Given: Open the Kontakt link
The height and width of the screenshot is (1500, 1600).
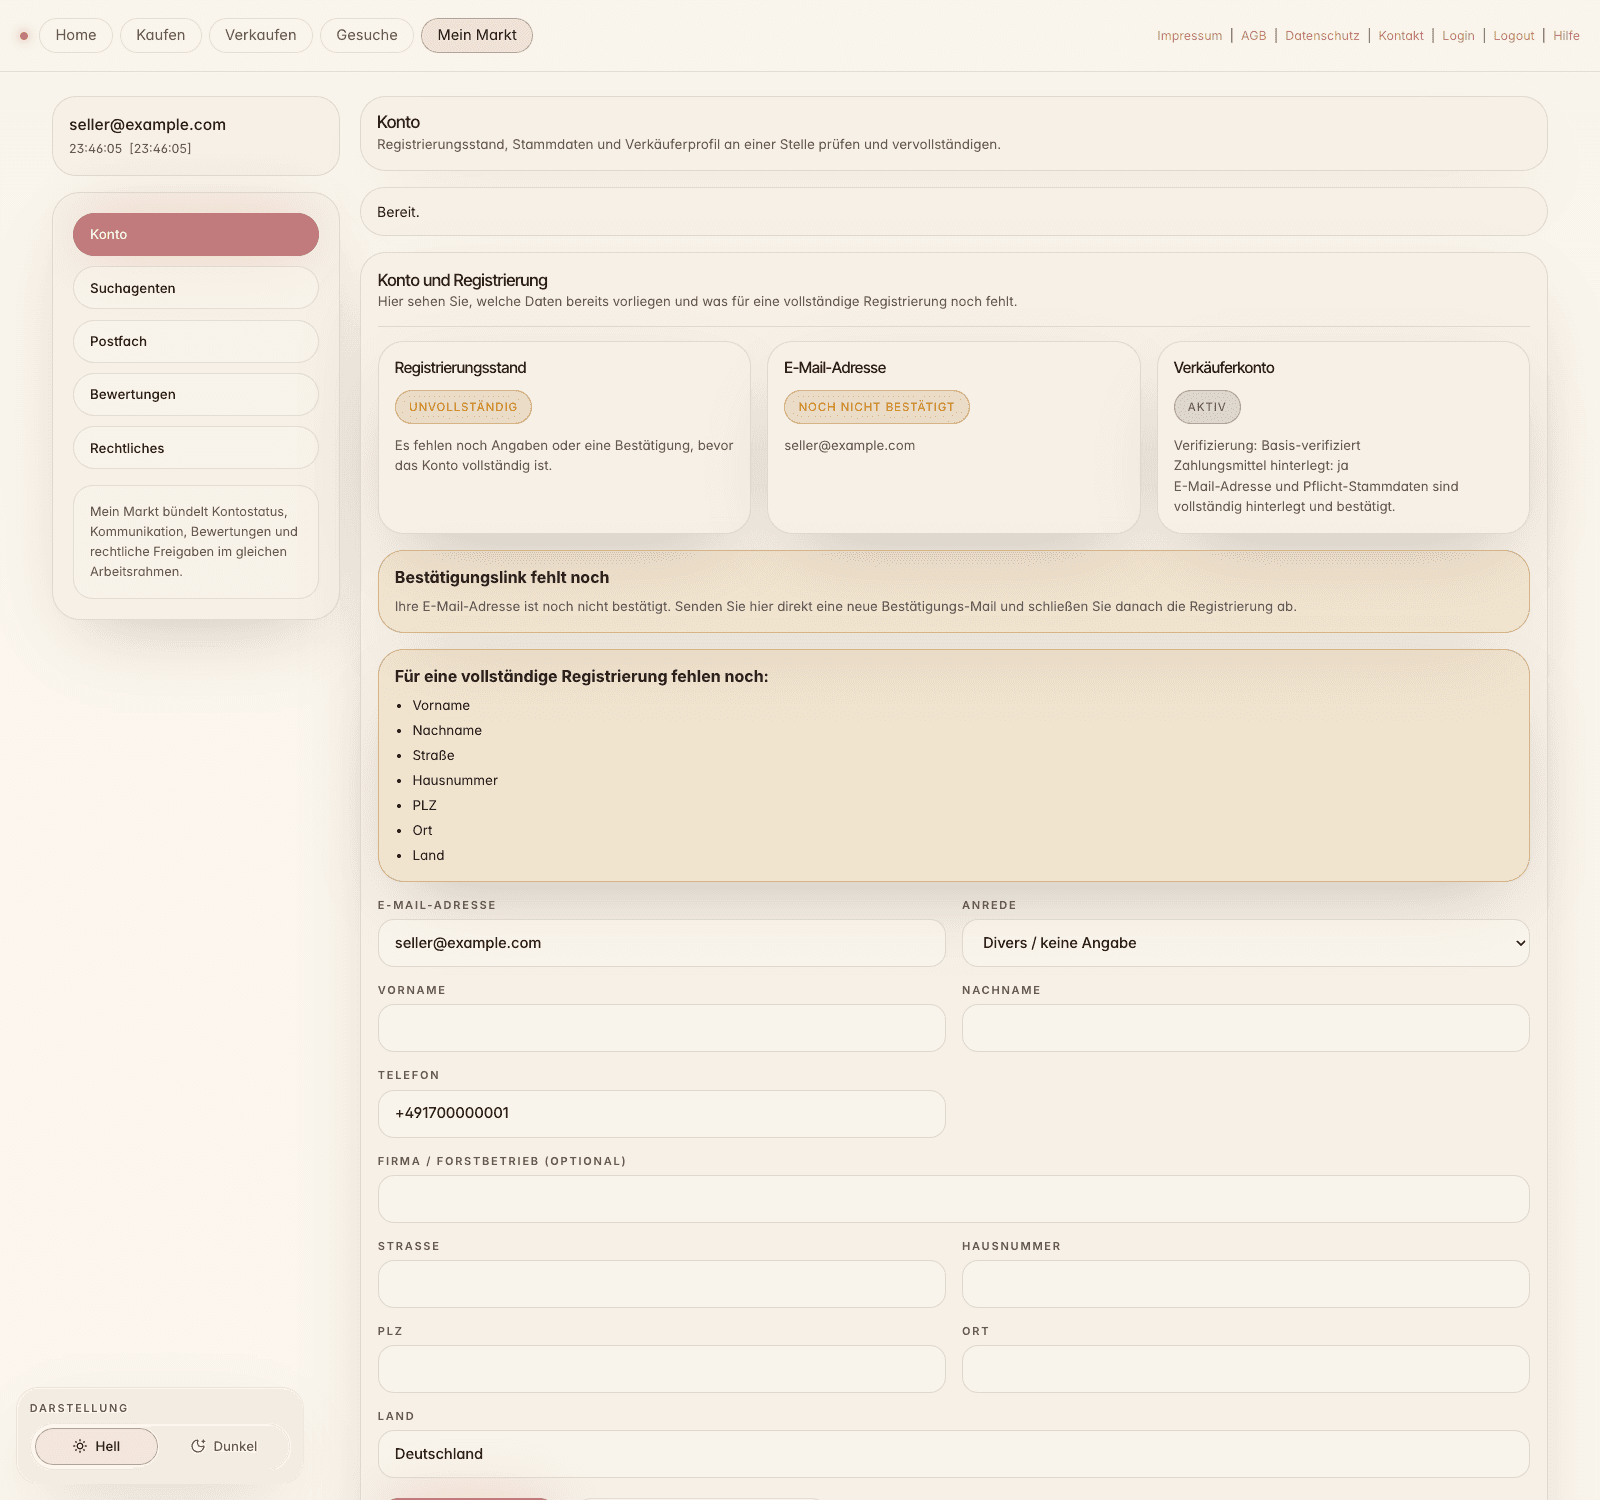Looking at the screenshot, I should 1400,36.
